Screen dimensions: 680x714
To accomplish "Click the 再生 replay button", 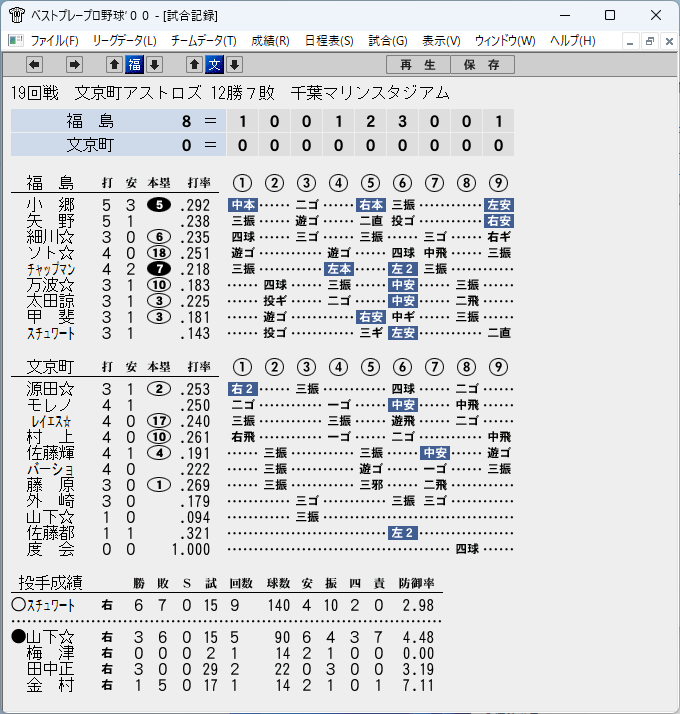I will [x=418, y=65].
